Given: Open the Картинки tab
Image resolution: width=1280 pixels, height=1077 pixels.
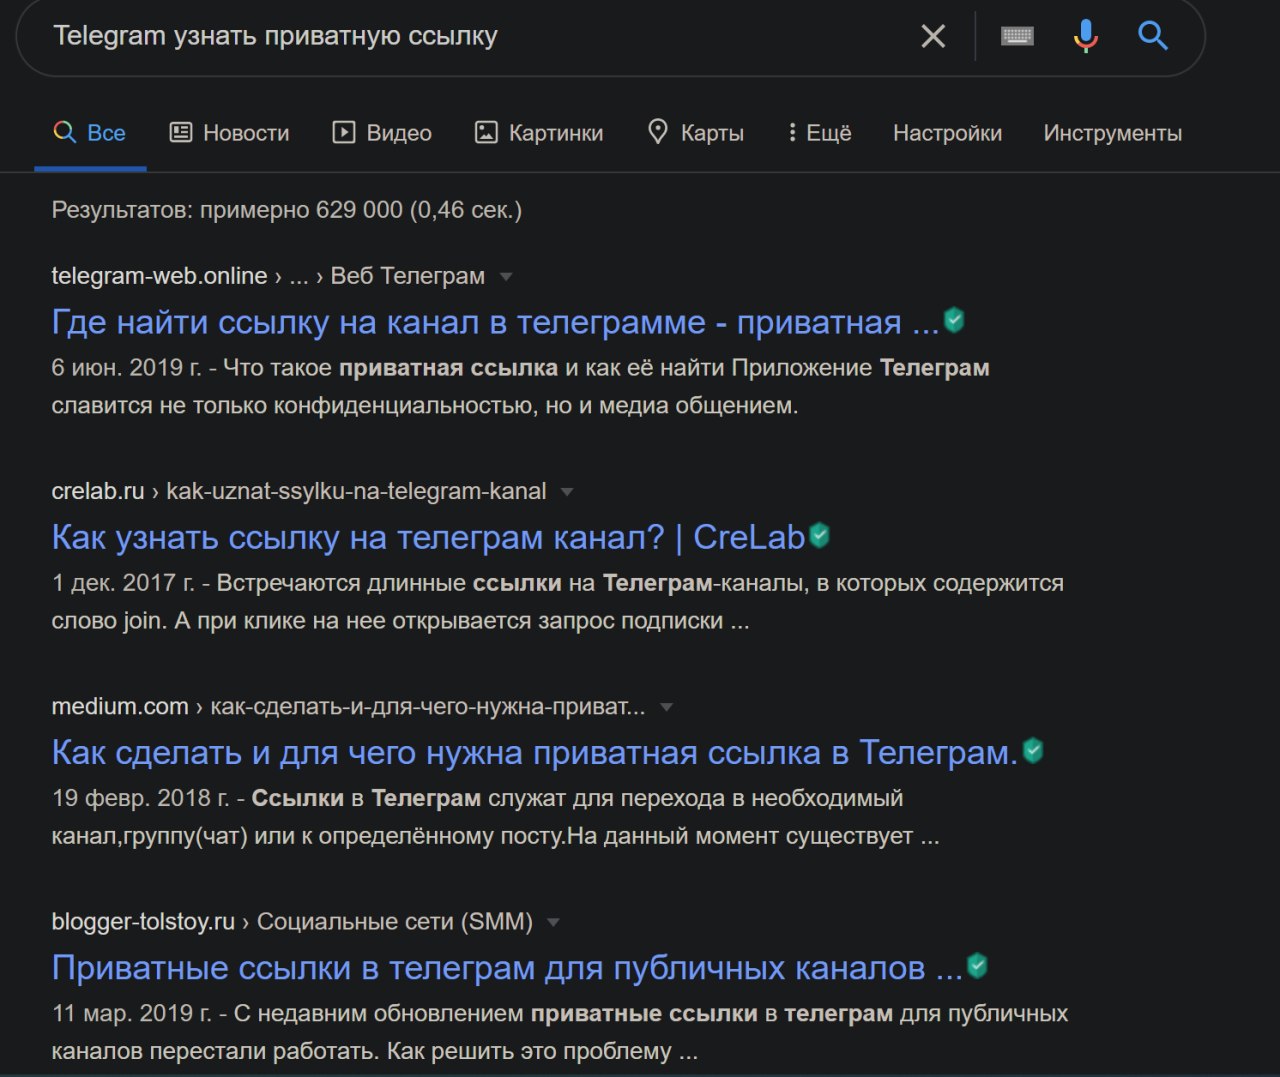Looking at the screenshot, I should point(539,133).
